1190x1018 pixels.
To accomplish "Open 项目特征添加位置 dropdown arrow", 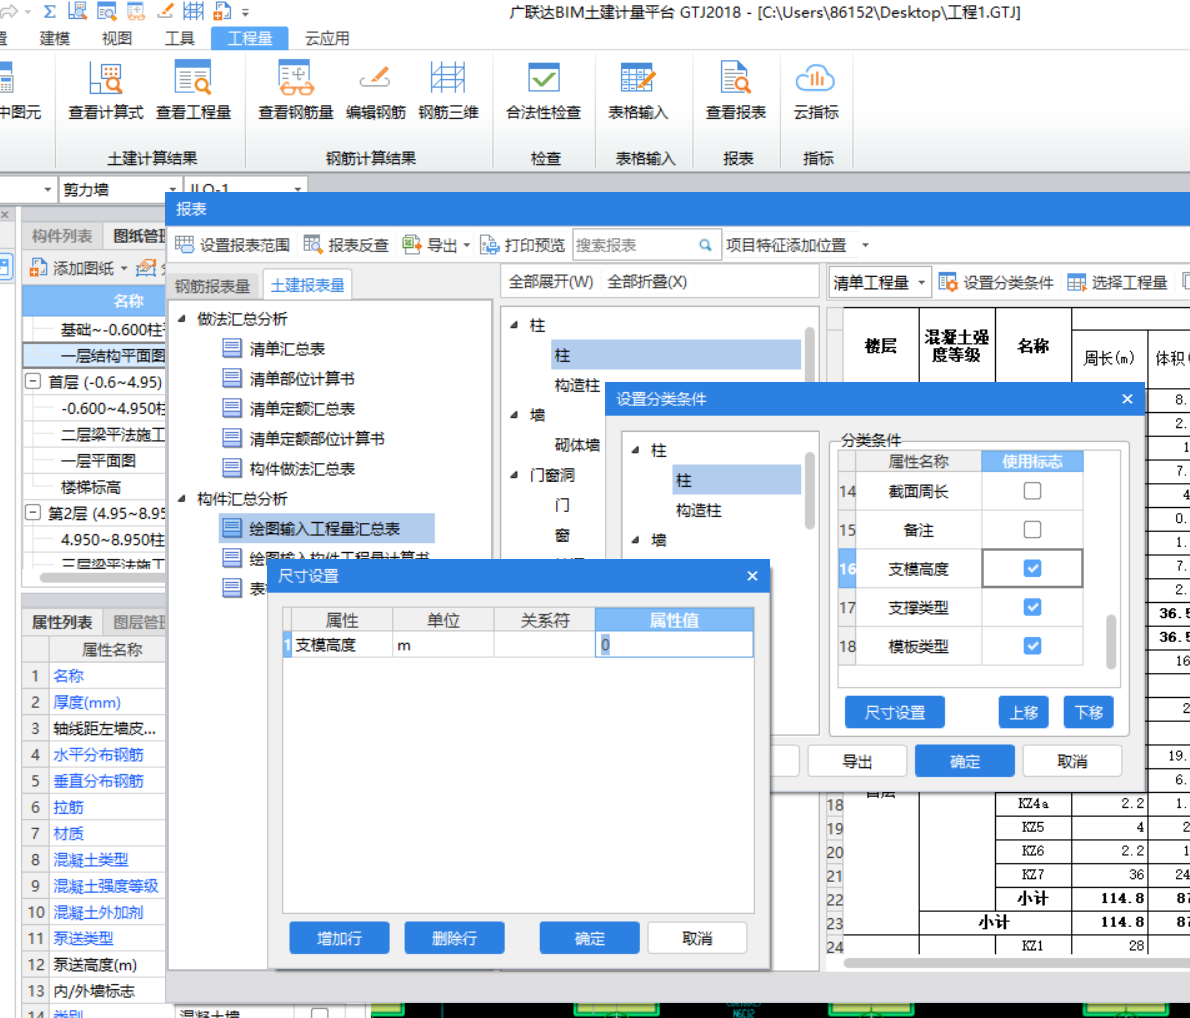I will 865,245.
